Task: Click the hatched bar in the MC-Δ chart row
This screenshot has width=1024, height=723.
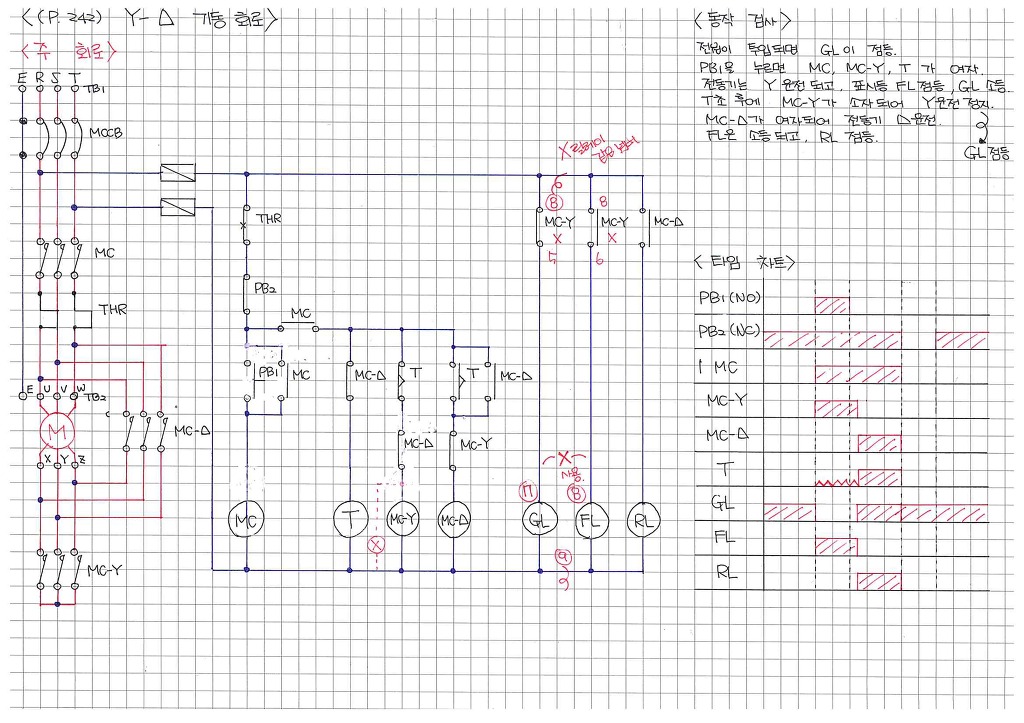Action: (879, 443)
